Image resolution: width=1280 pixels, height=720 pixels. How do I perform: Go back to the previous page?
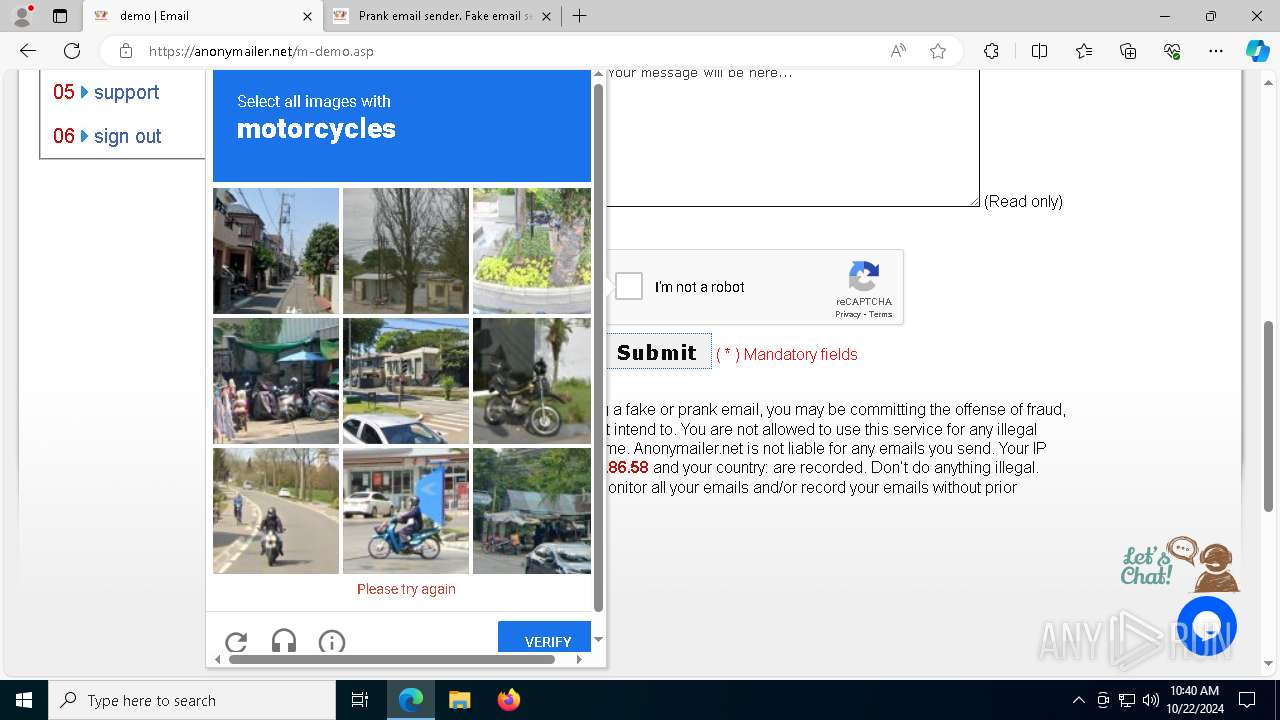point(28,51)
